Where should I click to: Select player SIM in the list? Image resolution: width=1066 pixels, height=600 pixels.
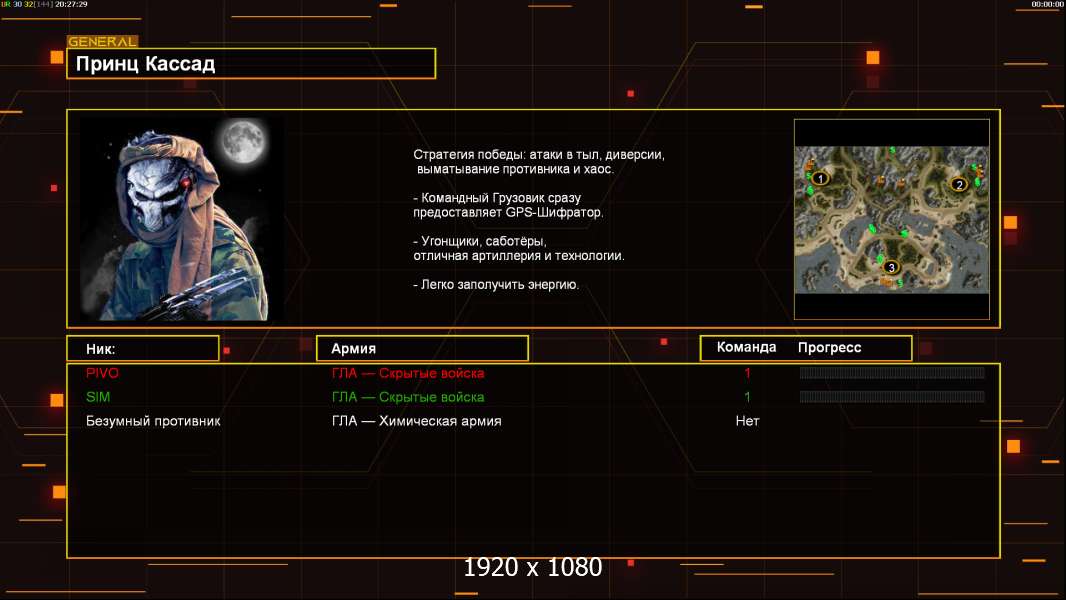98,397
